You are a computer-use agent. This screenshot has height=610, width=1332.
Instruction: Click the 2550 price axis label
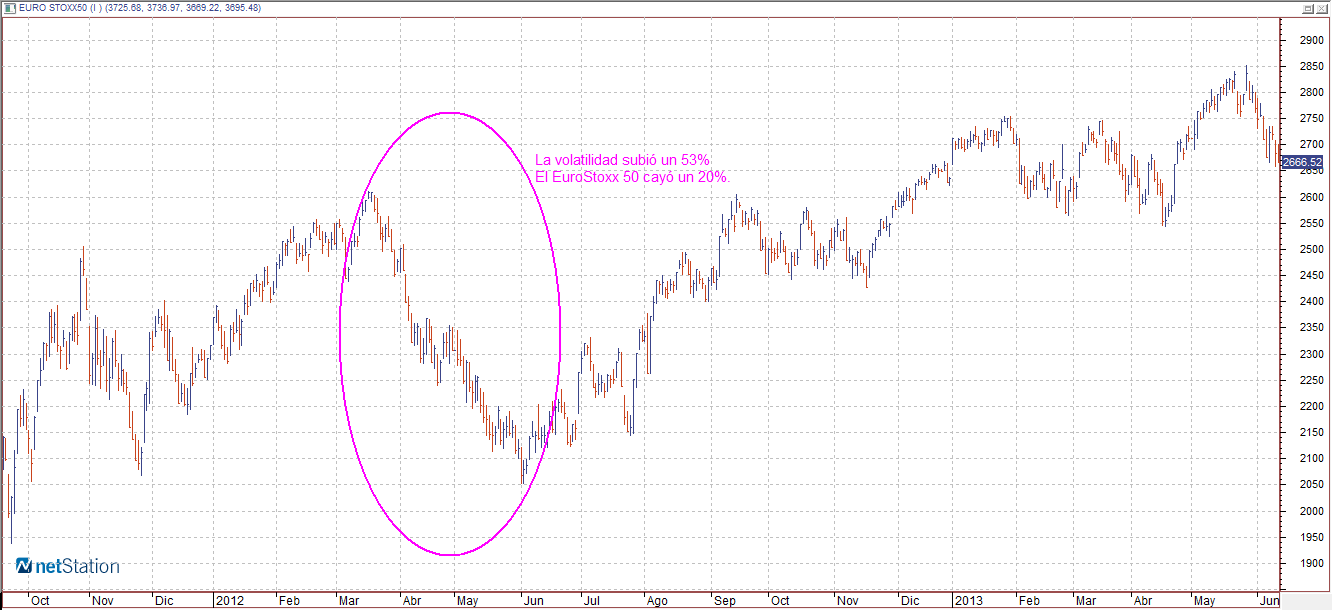tap(1310, 223)
